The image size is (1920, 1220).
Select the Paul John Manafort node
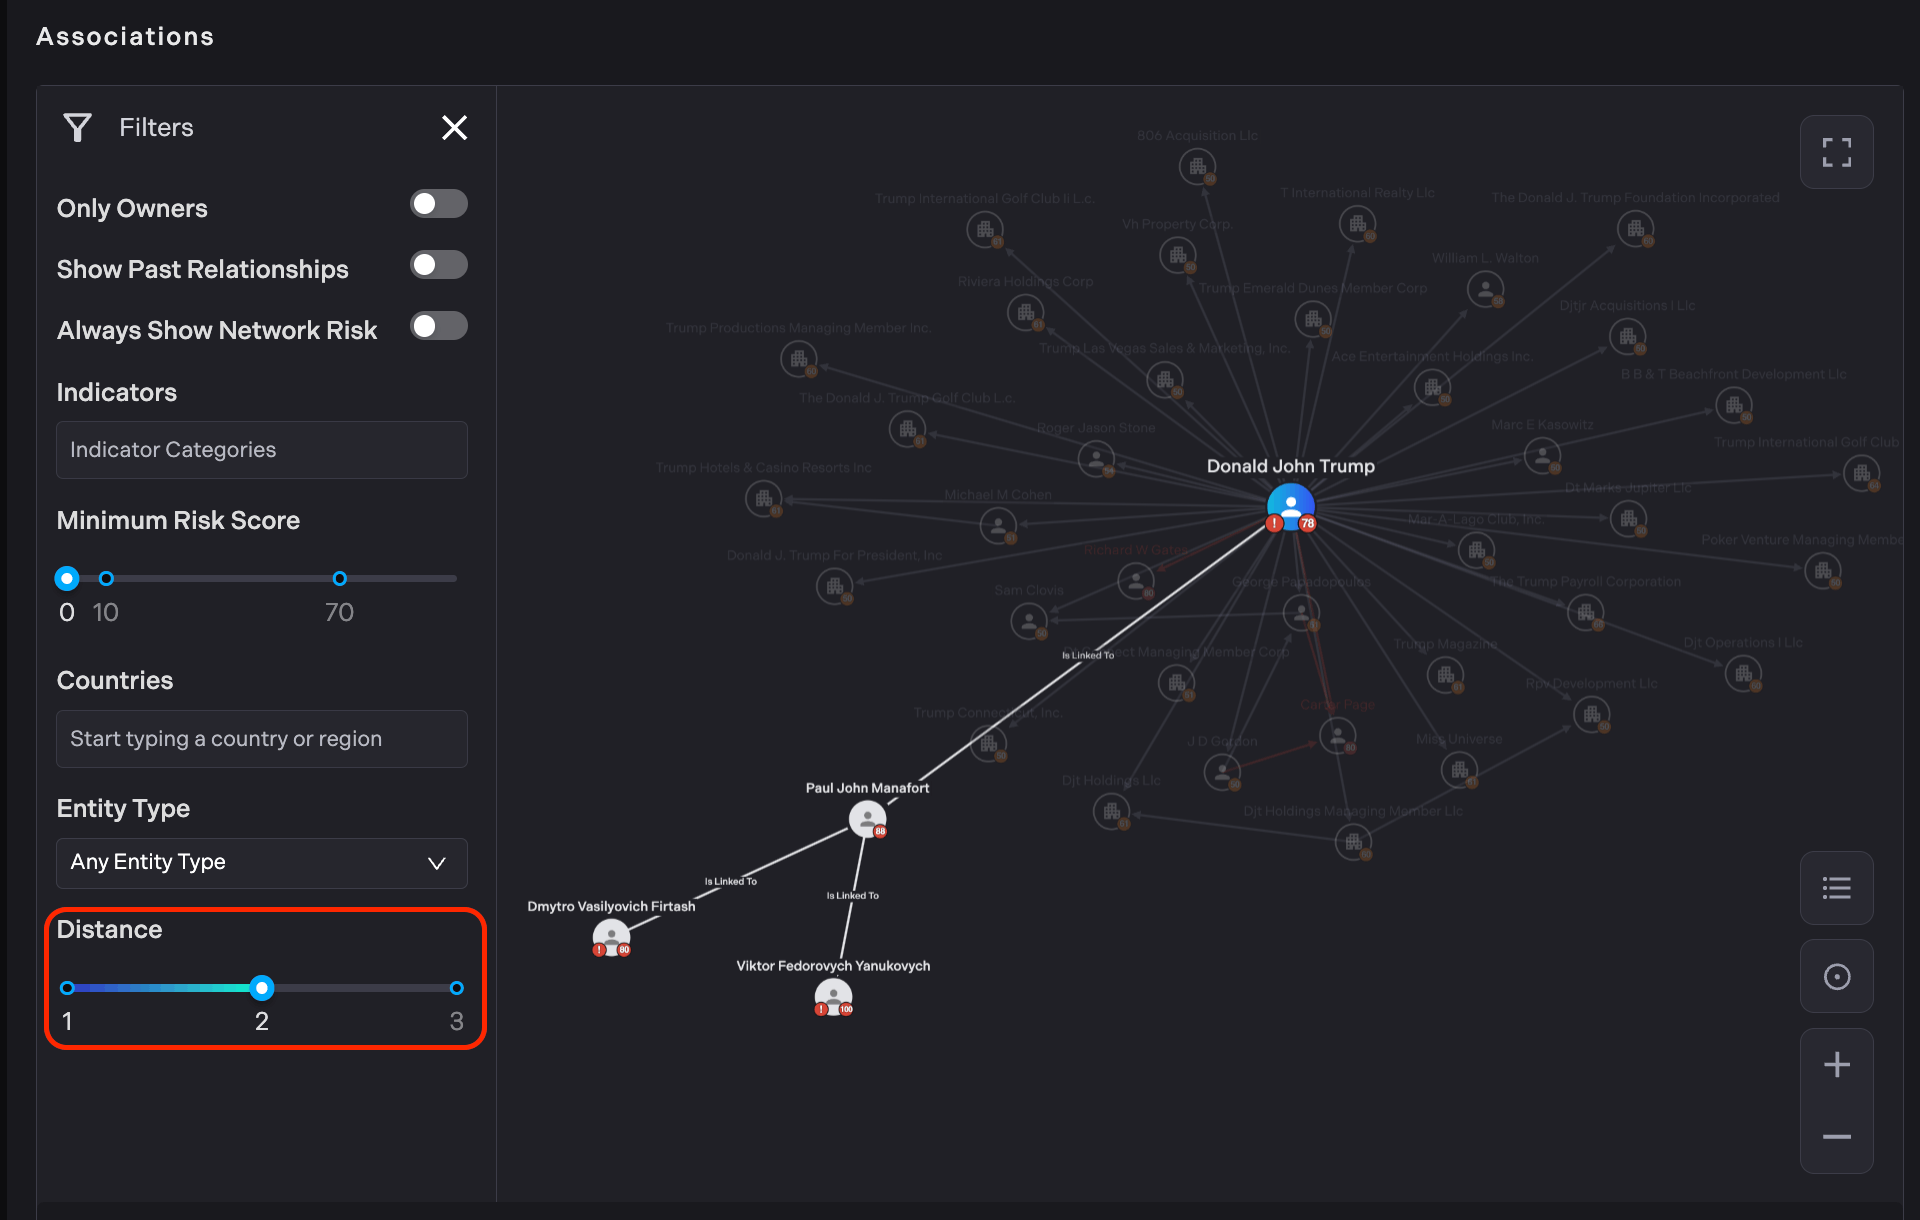866,818
